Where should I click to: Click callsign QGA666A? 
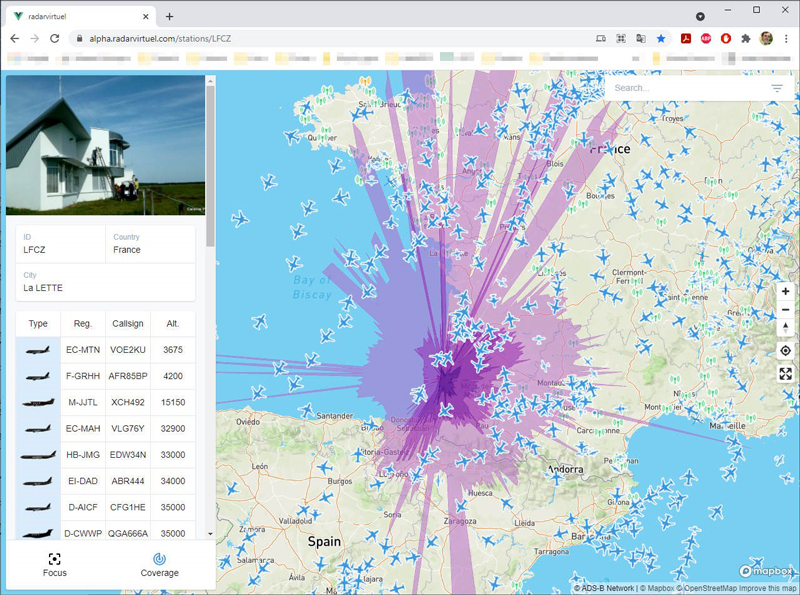128,533
